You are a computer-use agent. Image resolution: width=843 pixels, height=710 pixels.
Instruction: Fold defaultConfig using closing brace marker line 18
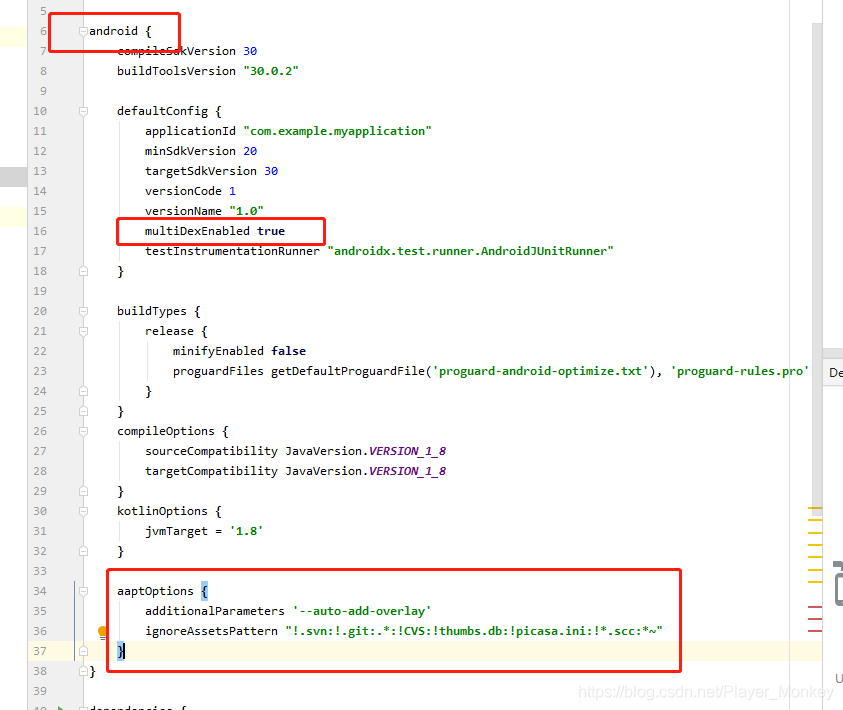(x=83, y=271)
